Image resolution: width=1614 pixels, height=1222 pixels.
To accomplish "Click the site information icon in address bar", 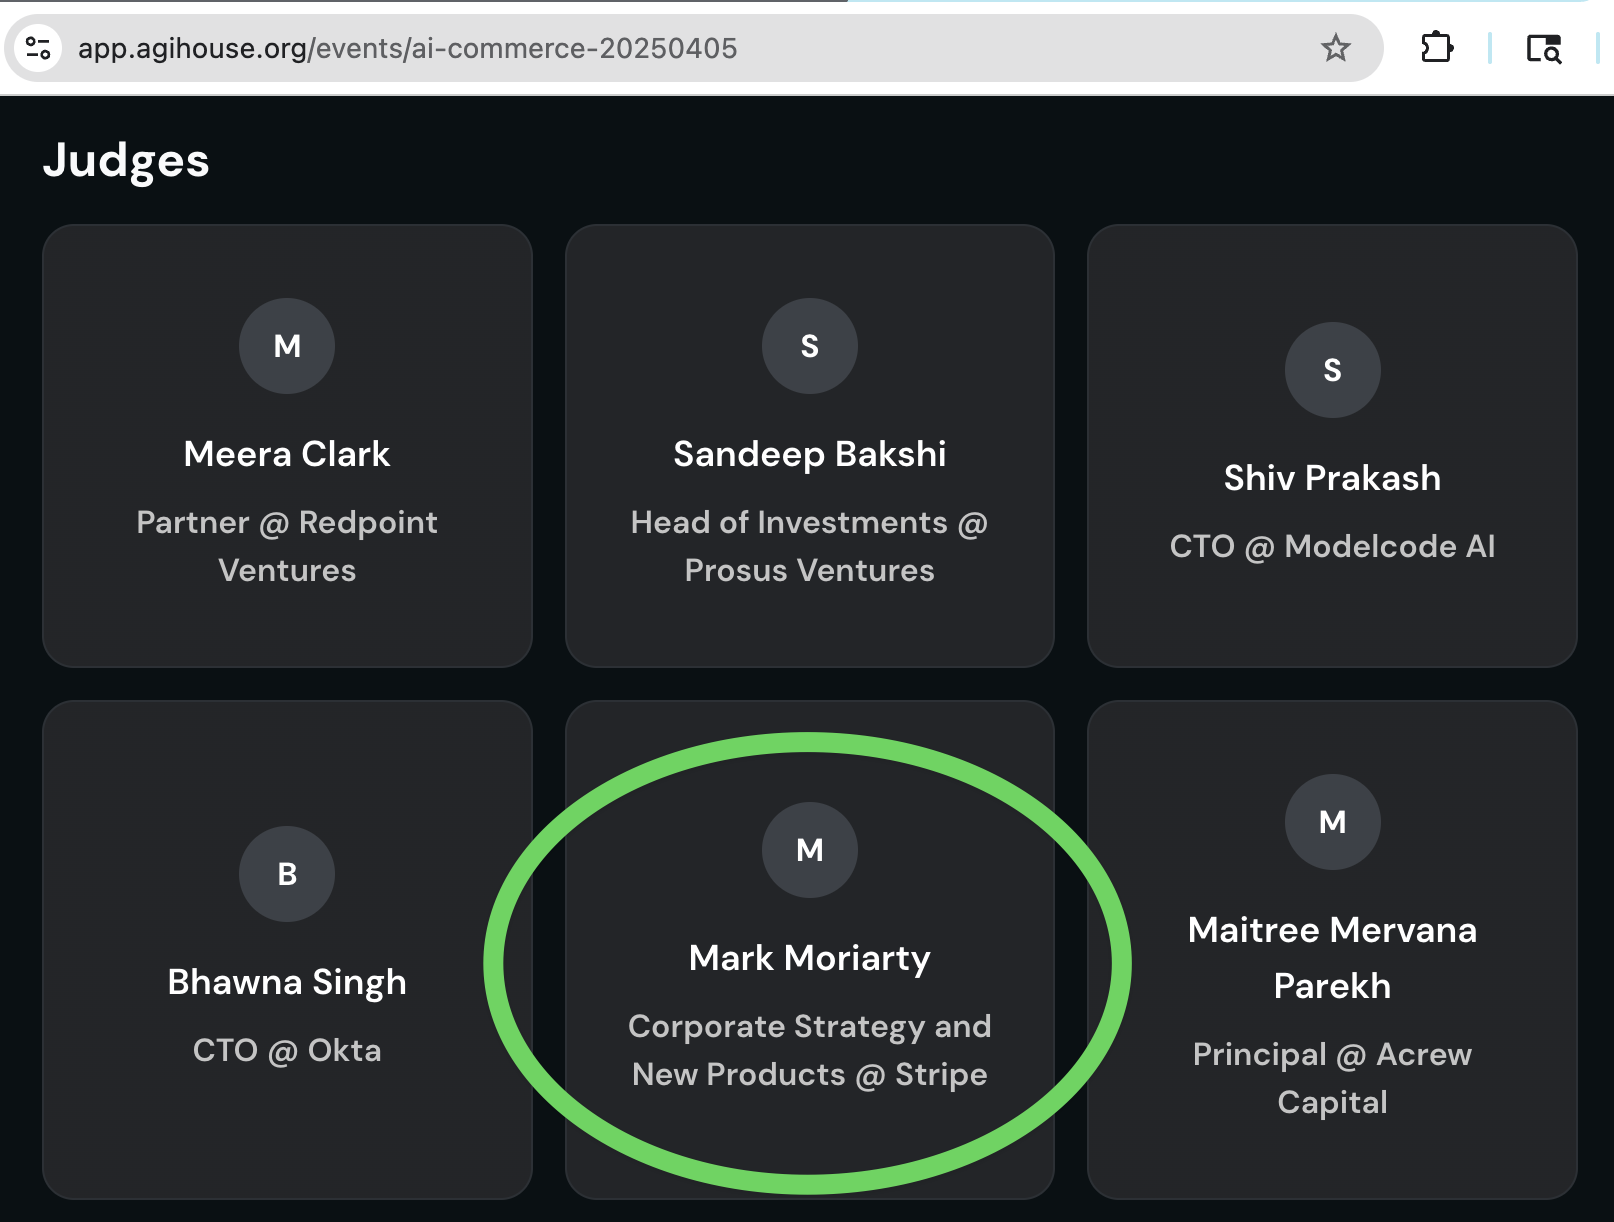I will [x=38, y=48].
